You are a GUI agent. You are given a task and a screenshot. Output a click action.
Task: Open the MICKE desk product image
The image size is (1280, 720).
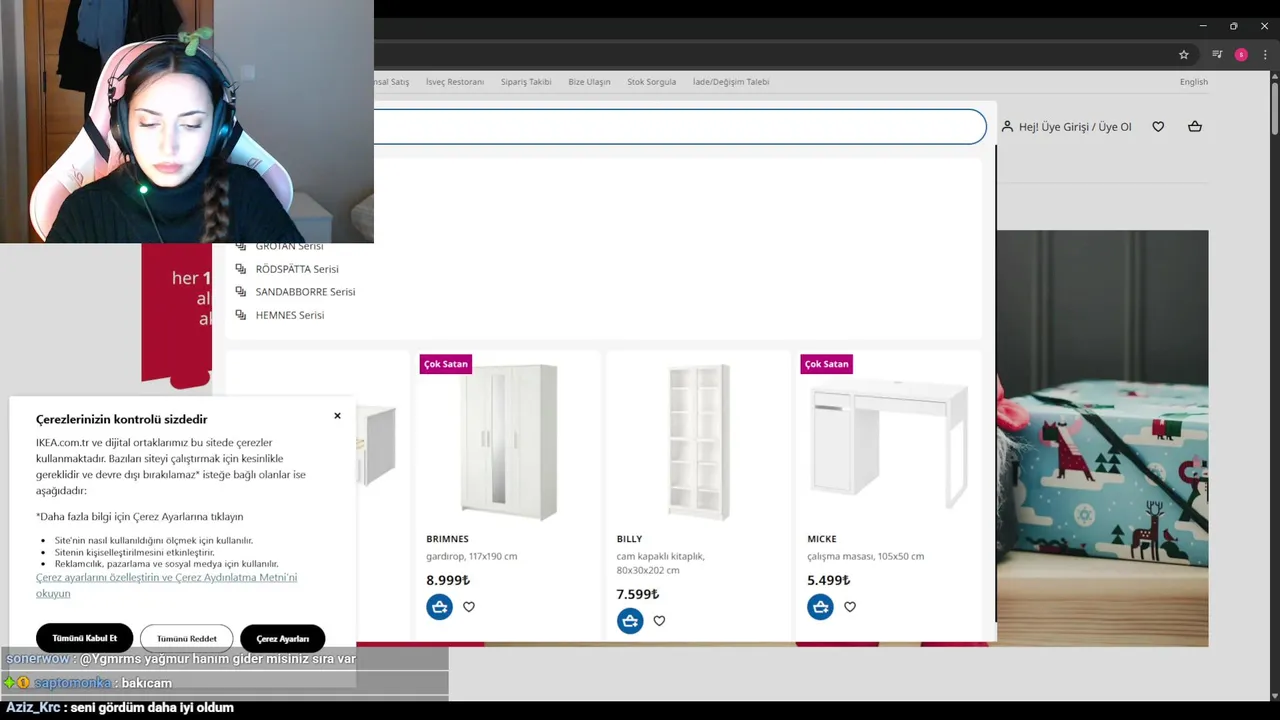[x=889, y=442]
